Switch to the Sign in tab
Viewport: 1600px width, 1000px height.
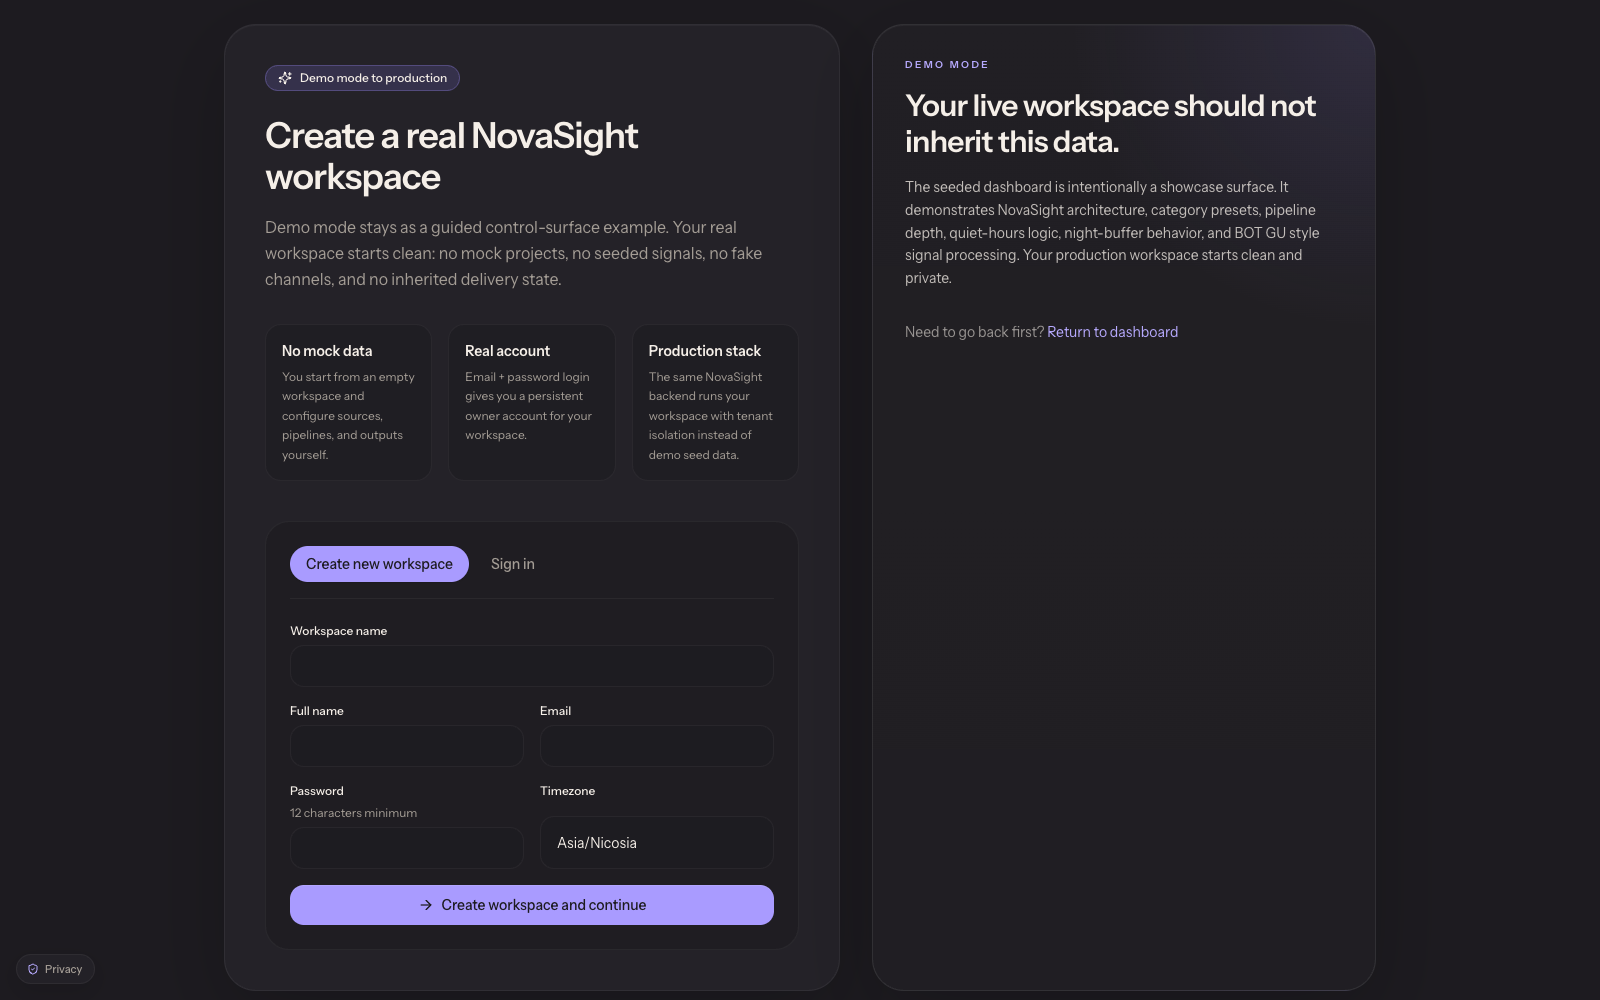click(513, 564)
